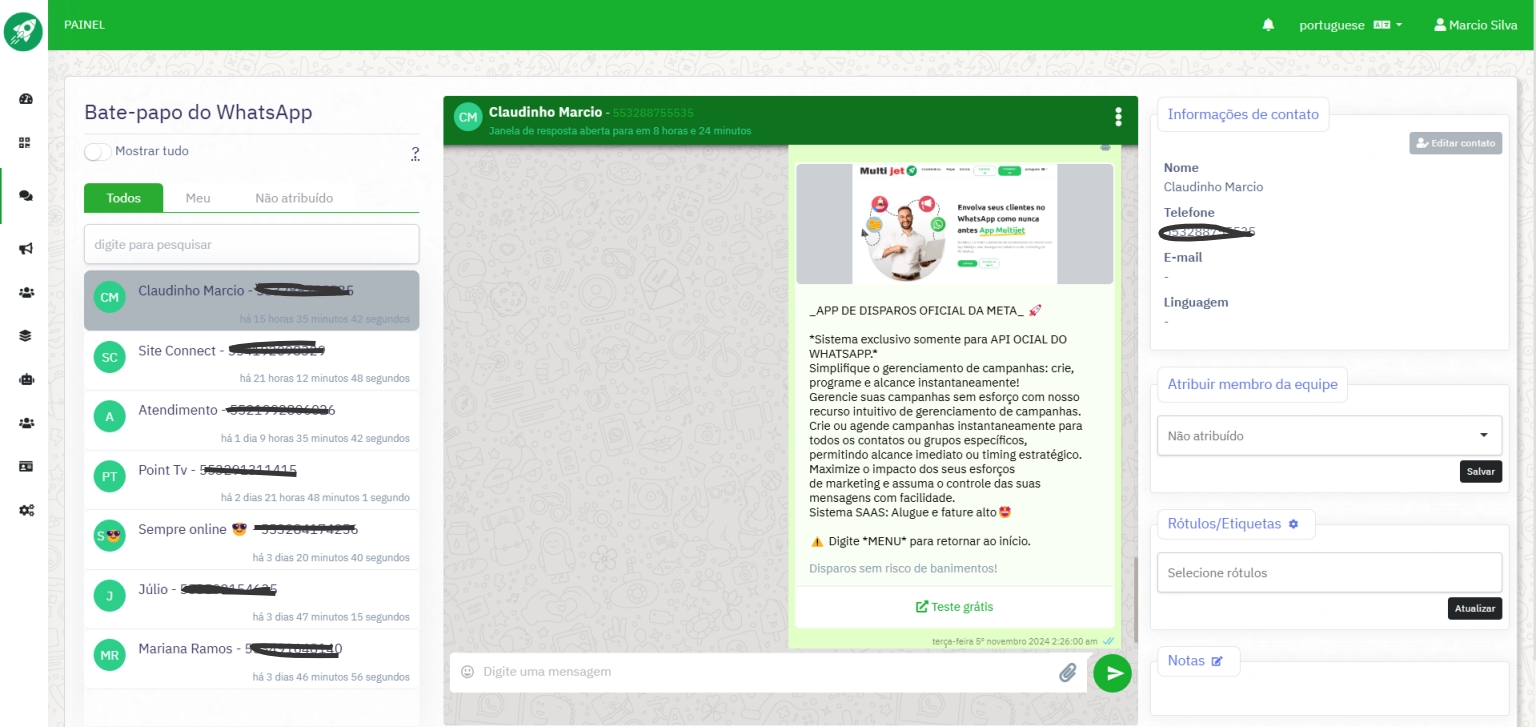1536x727 pixels.
Task: Switch to the Meu tab
Action: pyautogui.click(x=198, y=198)
